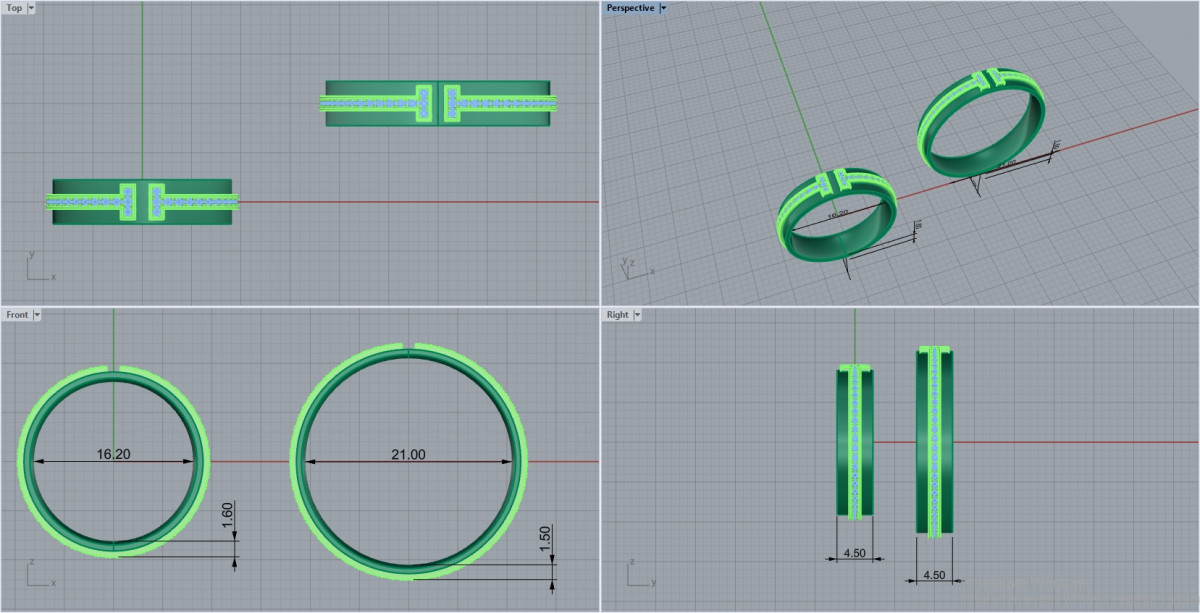
Task: Click the Right viewport title label
Action: pyautogui.click(x=618, y=315)
